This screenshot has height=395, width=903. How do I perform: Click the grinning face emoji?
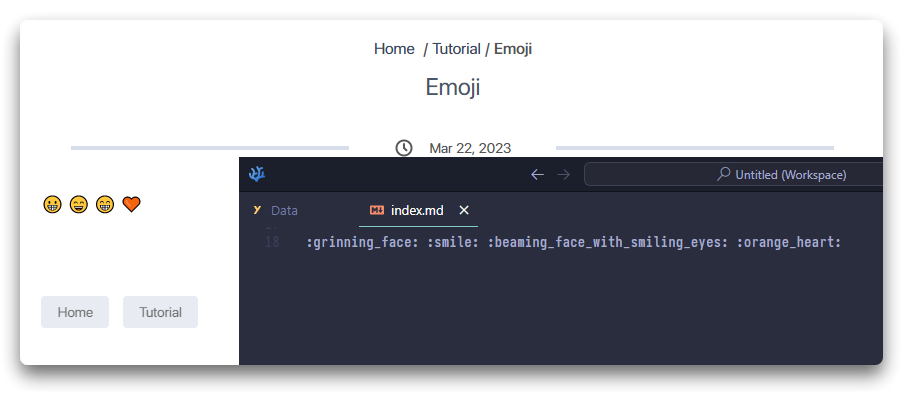(x=52, y=204)
